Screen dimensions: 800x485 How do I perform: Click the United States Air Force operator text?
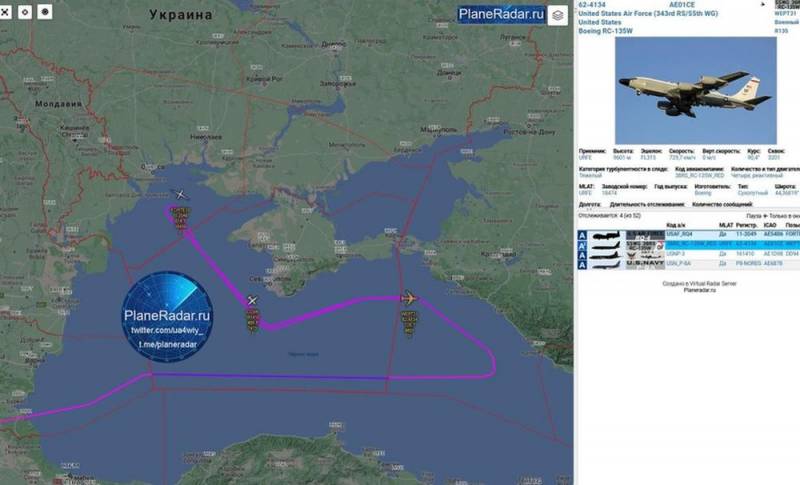click(648, 14)
